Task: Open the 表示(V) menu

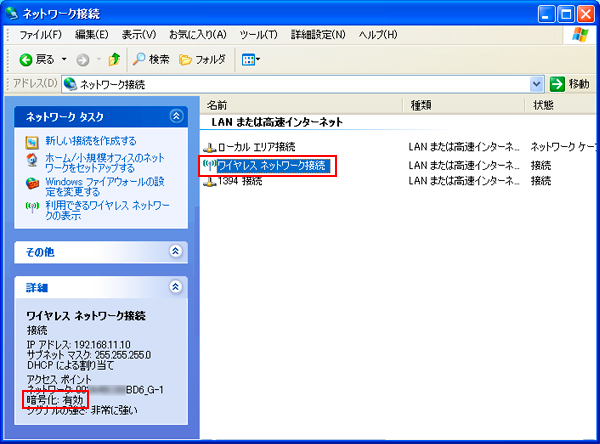Action: (139, 35)
